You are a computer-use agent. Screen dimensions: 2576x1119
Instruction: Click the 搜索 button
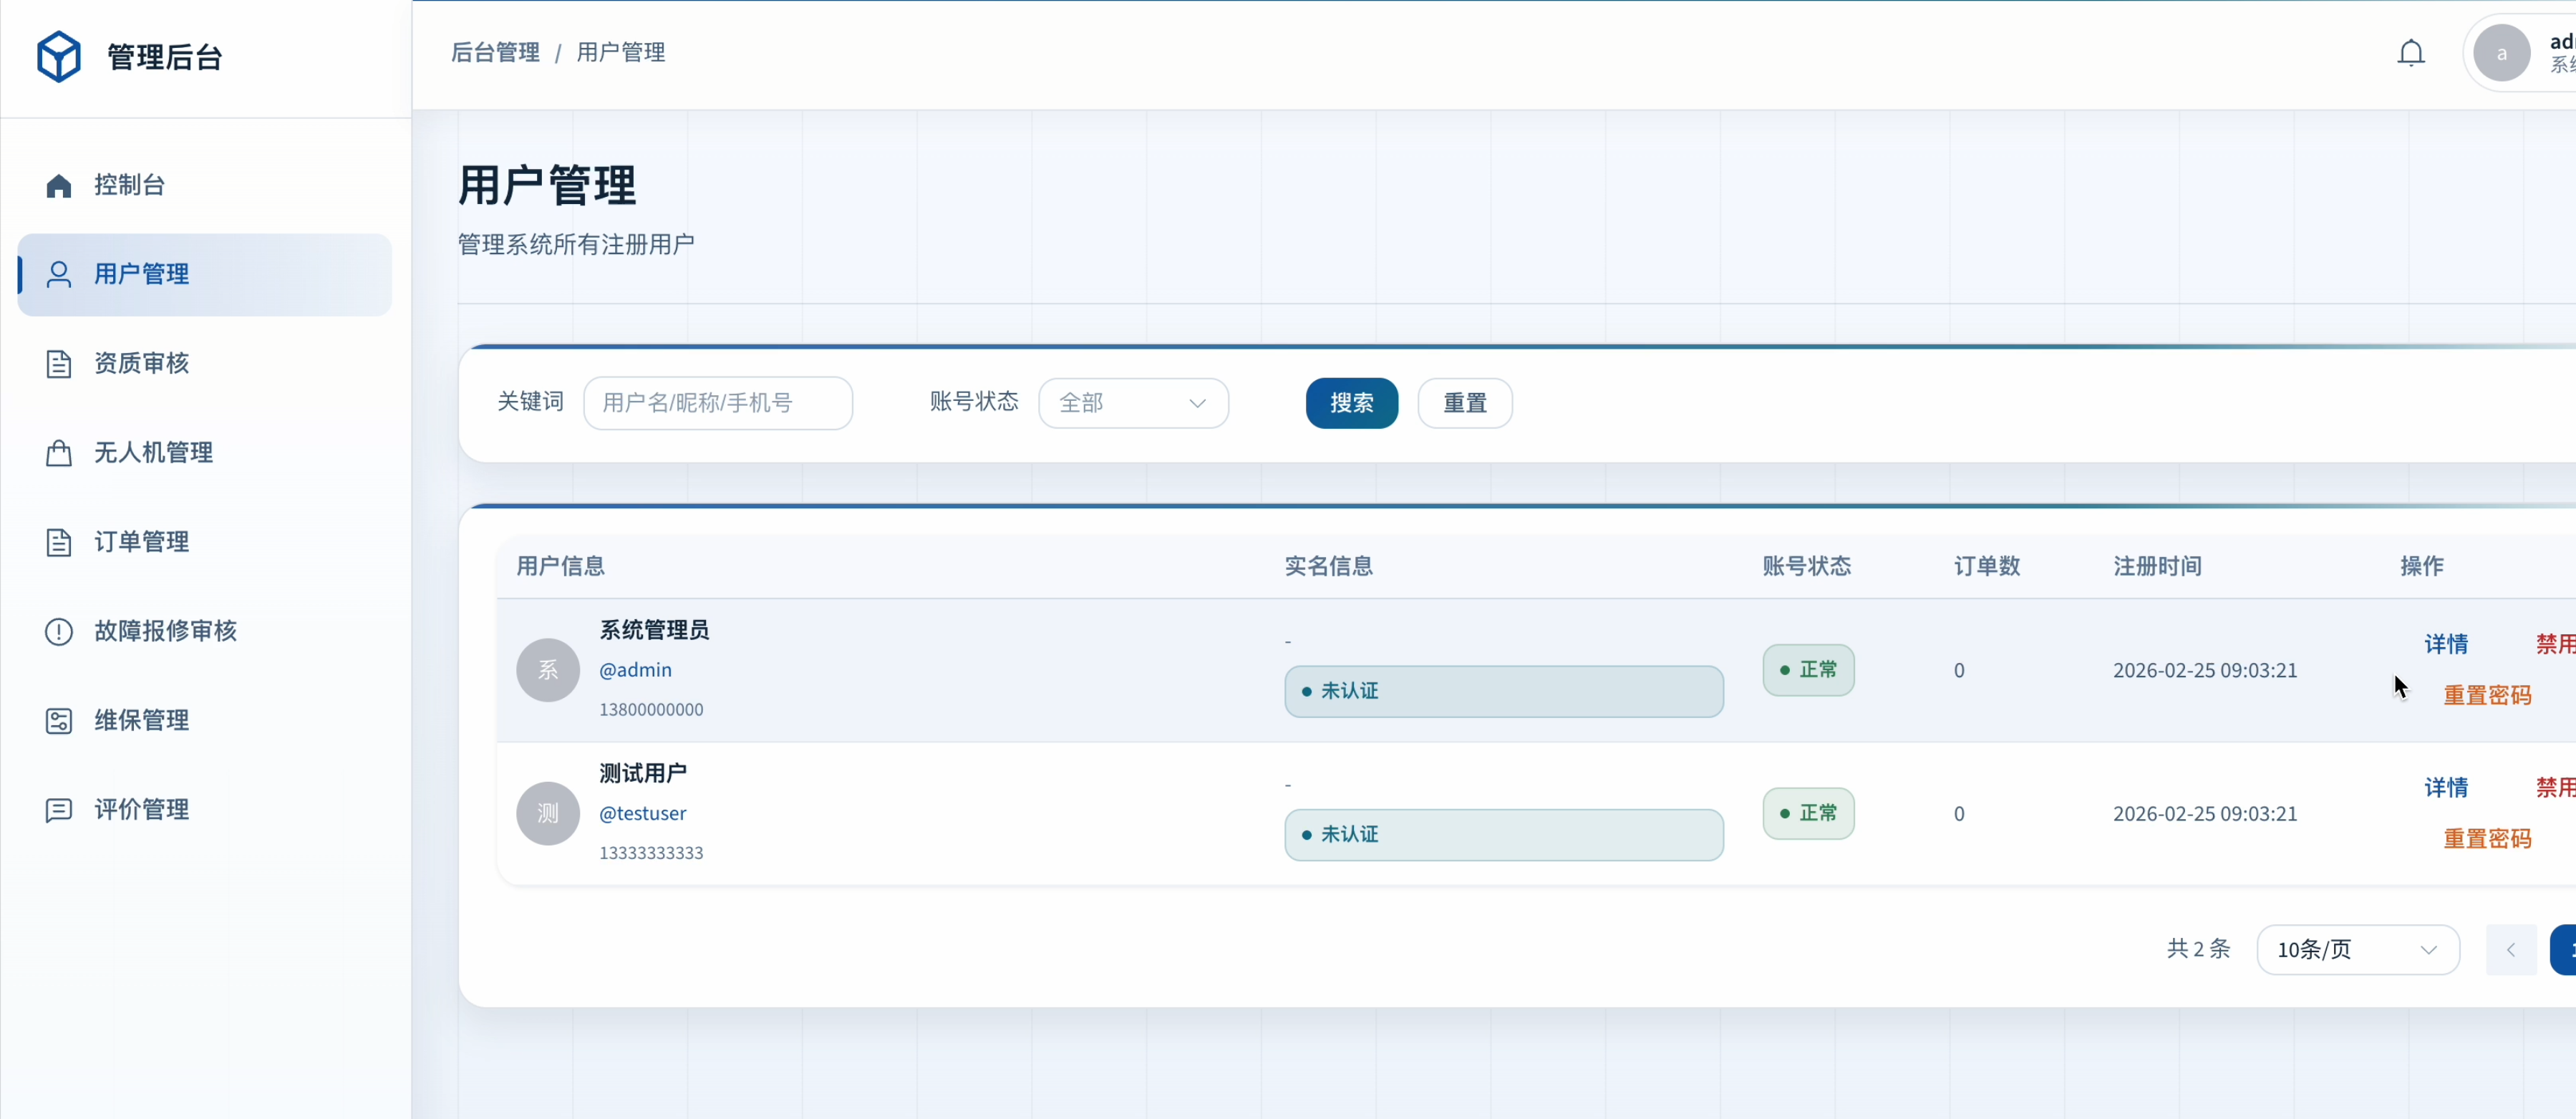click(1352, 403)
